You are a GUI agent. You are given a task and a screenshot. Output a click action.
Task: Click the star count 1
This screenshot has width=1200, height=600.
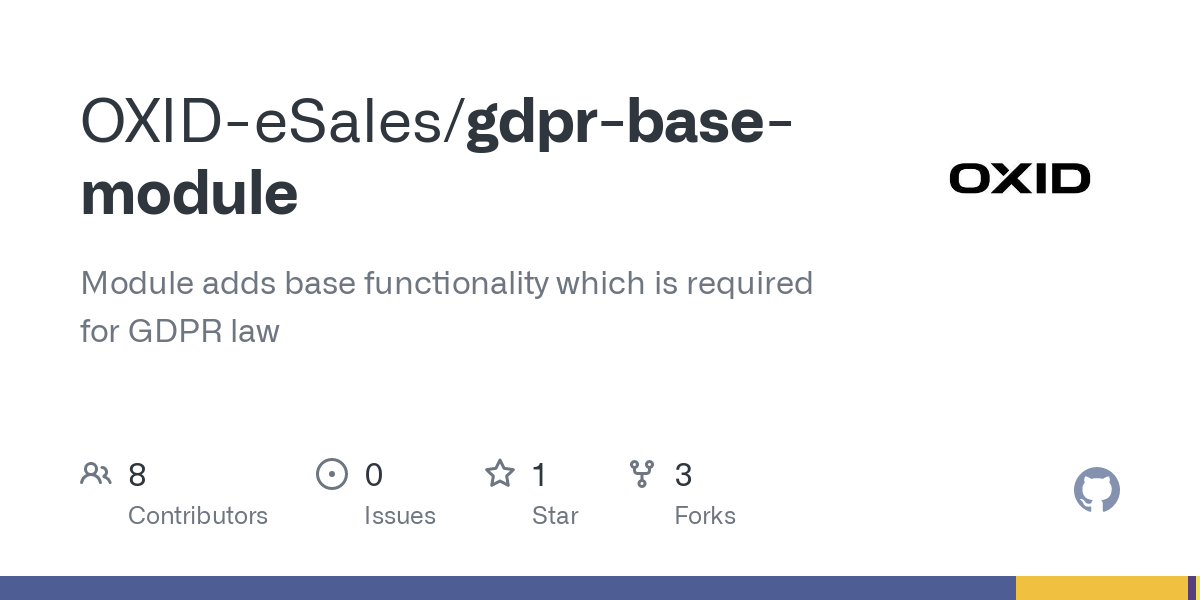click(539, 475)
